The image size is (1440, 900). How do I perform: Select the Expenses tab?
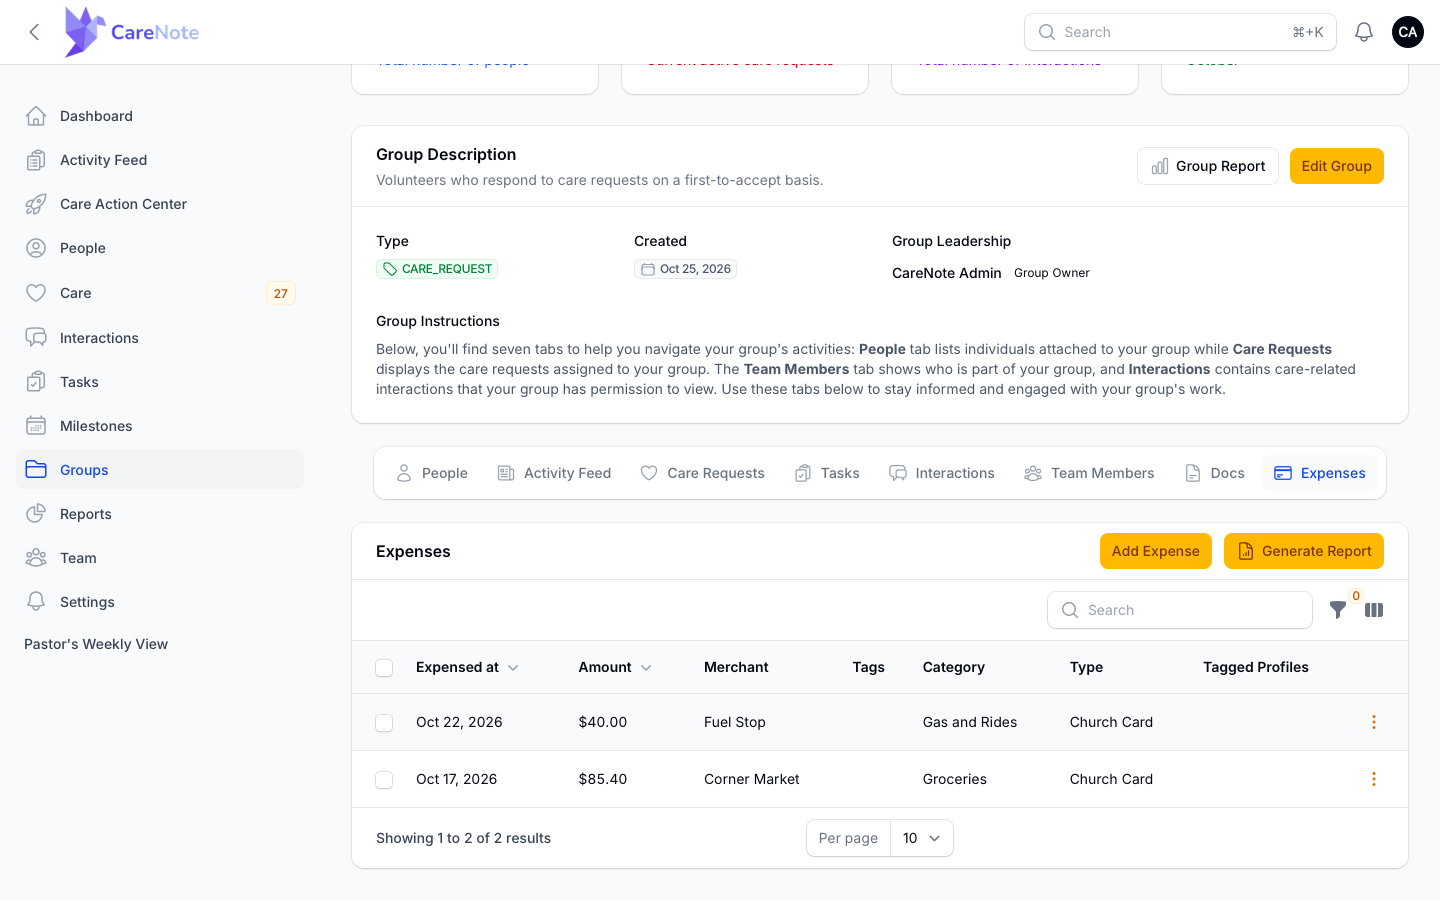[1320, 473]
